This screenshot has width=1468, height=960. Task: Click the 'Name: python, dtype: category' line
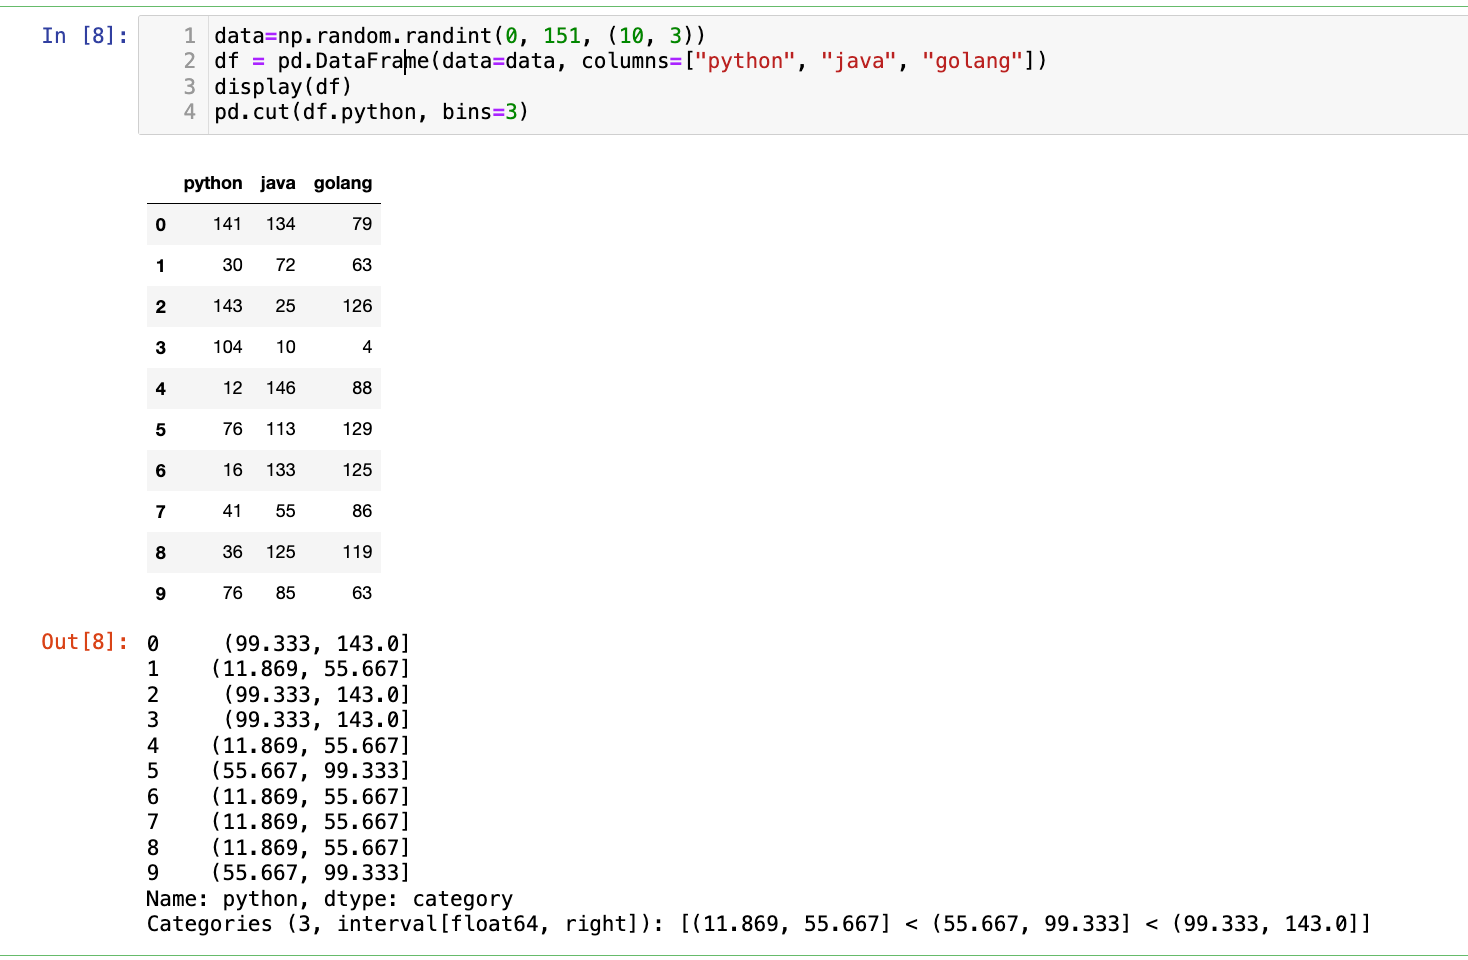click(x=329, y=899)
